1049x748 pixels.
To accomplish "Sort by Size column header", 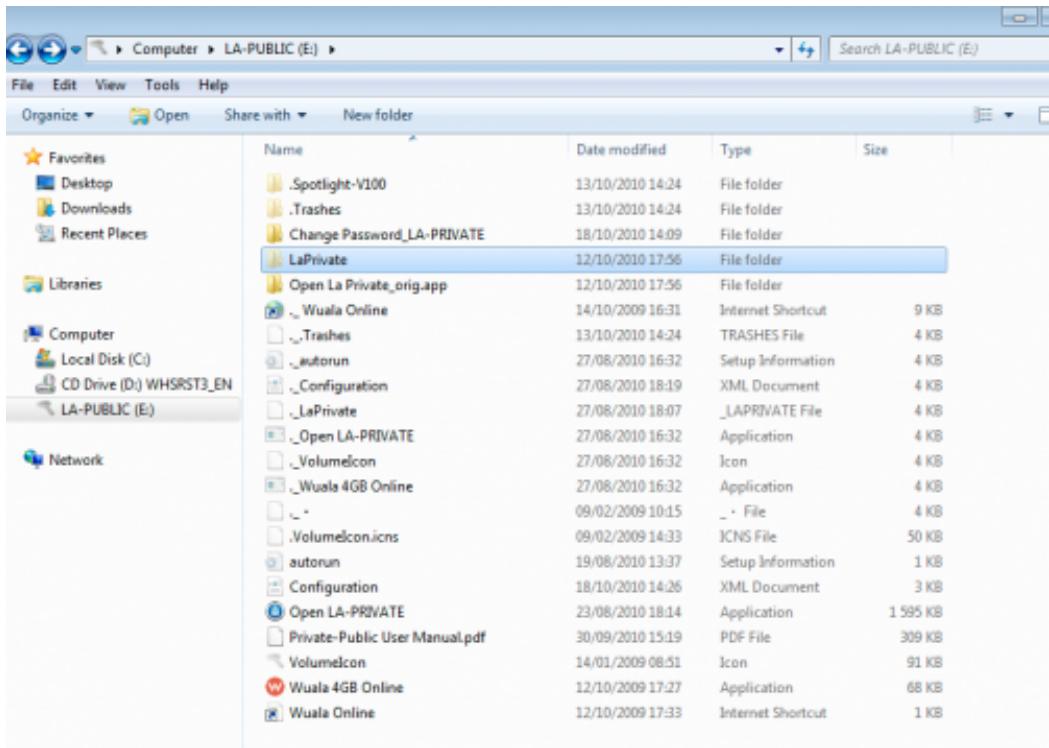I will (875, 150).
